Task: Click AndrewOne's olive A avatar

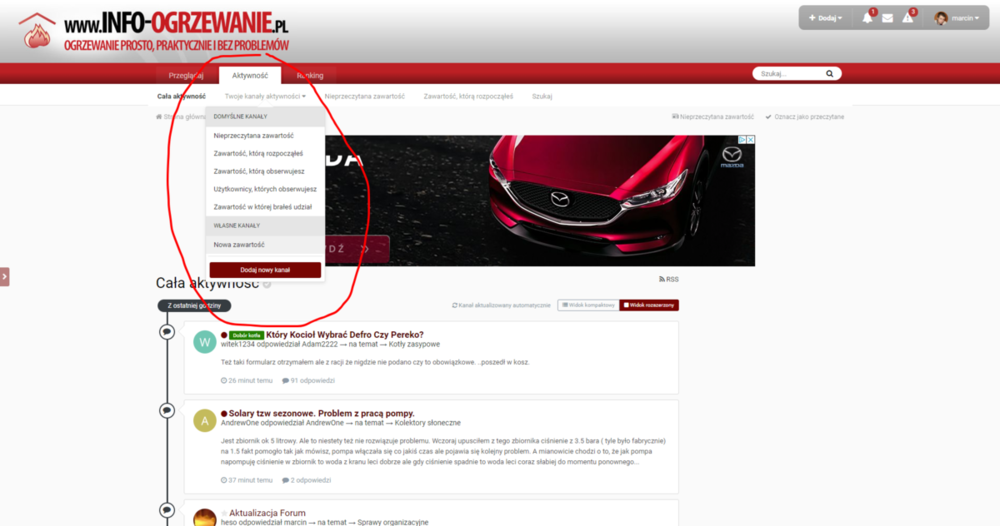Action: 204,421
